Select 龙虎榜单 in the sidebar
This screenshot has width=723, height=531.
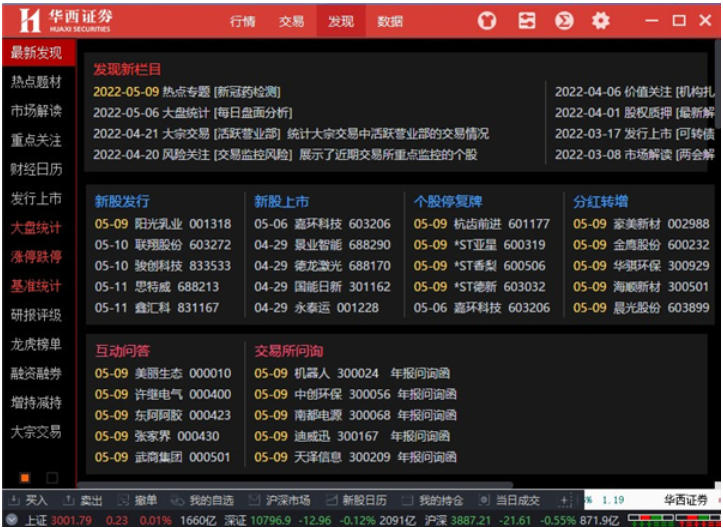click(x=36, y=344)
